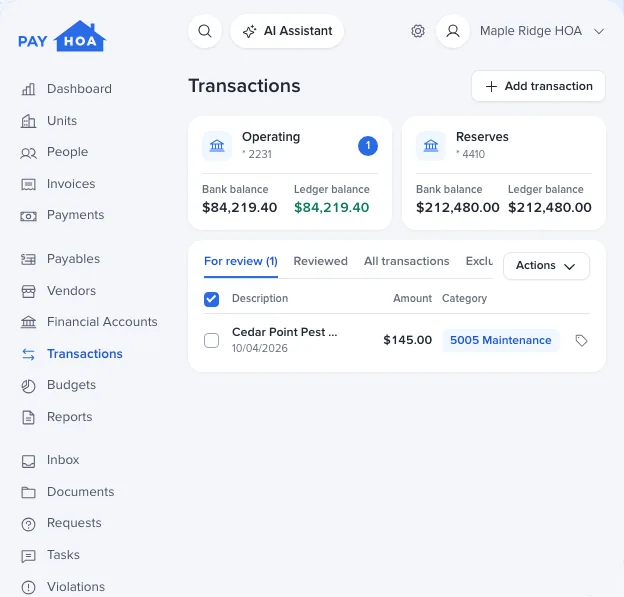Click the user profile avatar icon
The height and width of the screenshot is (597, 624).
click(453, 31)
